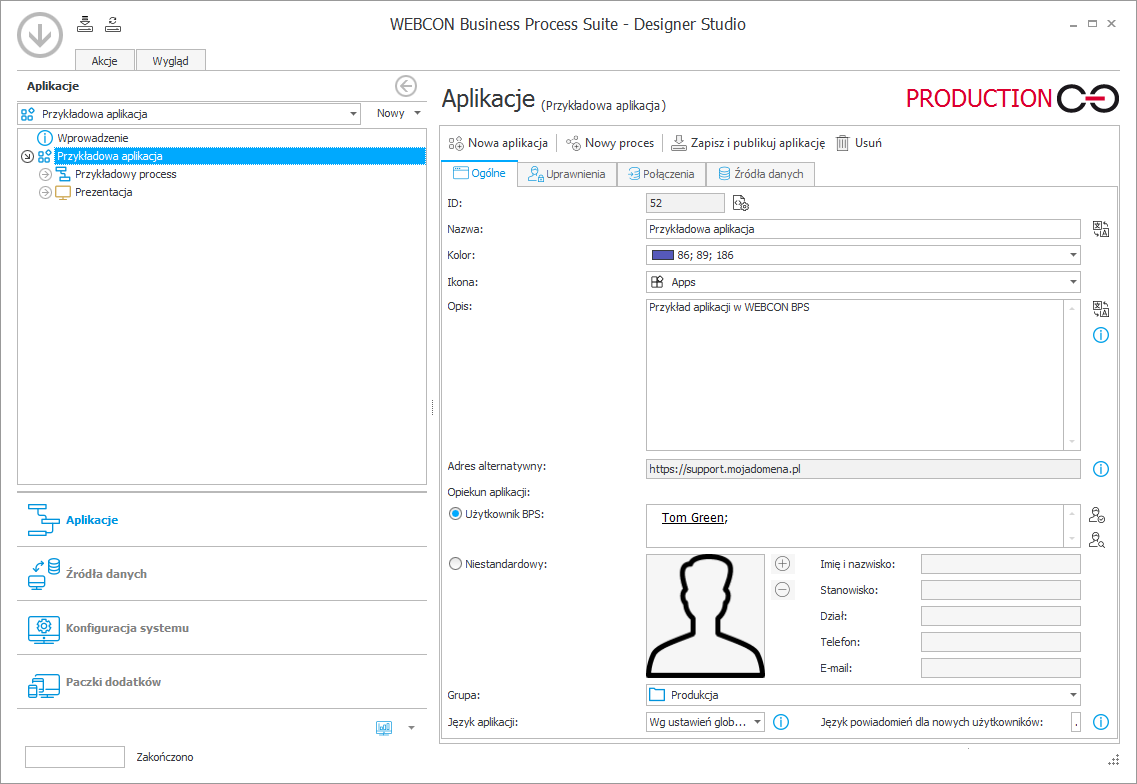This screenshot has height=784, width=1137.
Task: Show info for Adres alternatywny
Action: (x=1101, y=469)
